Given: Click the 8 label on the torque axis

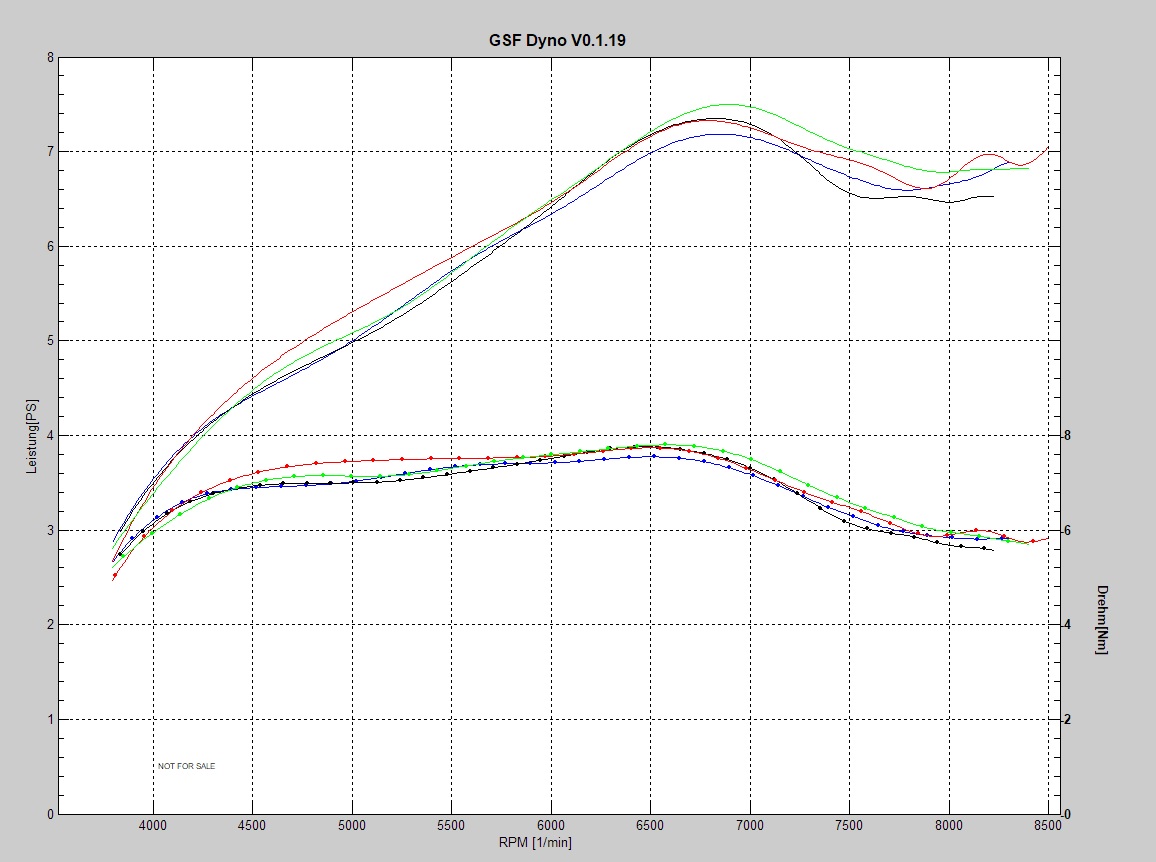Looking at the screenshot, I should (1067, 436).
